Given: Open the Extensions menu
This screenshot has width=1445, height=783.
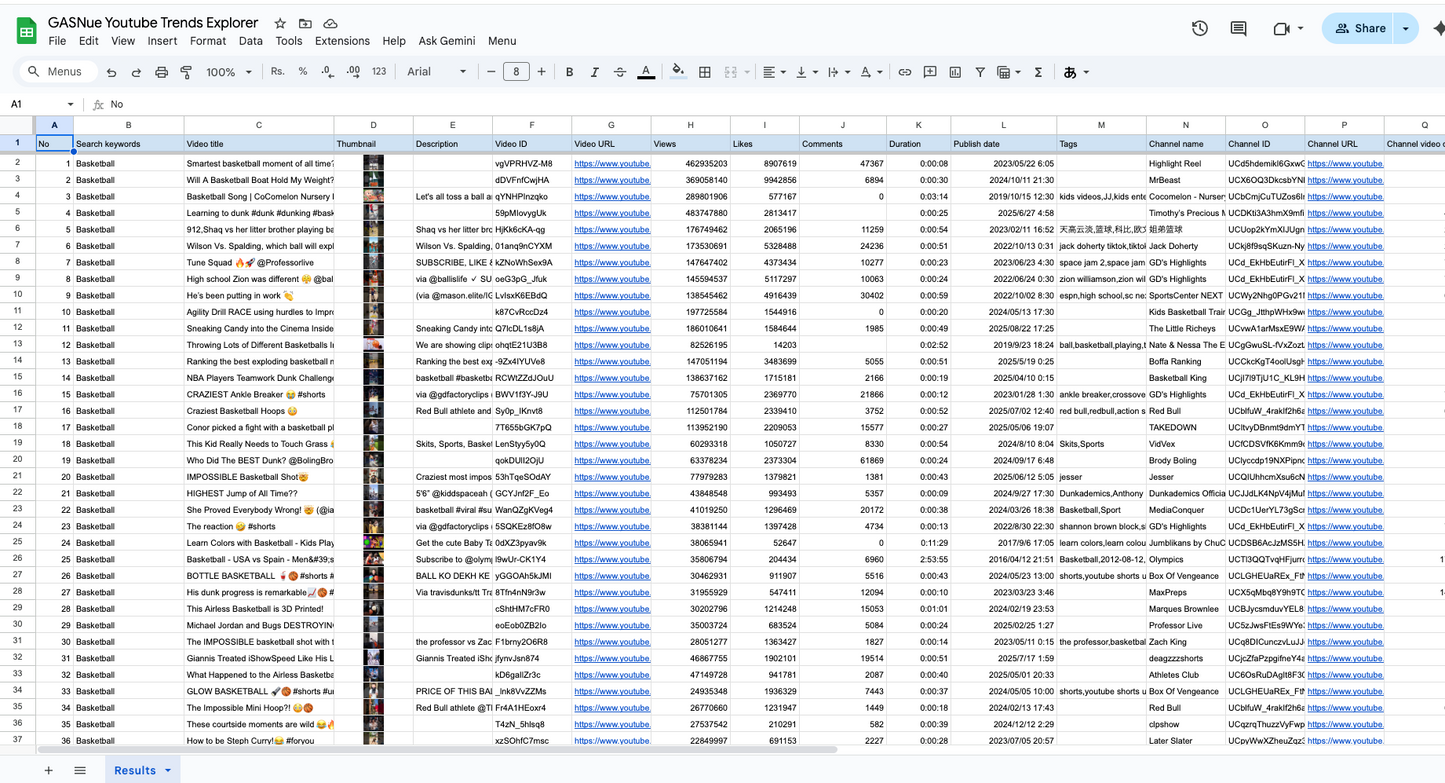Looking at the screenshot, I should (342, 41).
